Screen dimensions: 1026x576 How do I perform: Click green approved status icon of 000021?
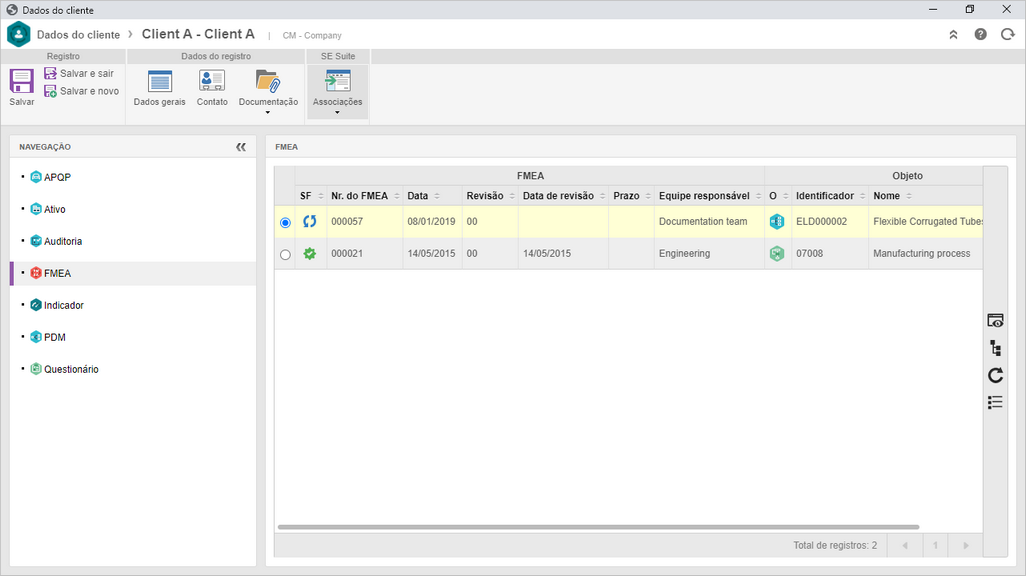[310, 253]
